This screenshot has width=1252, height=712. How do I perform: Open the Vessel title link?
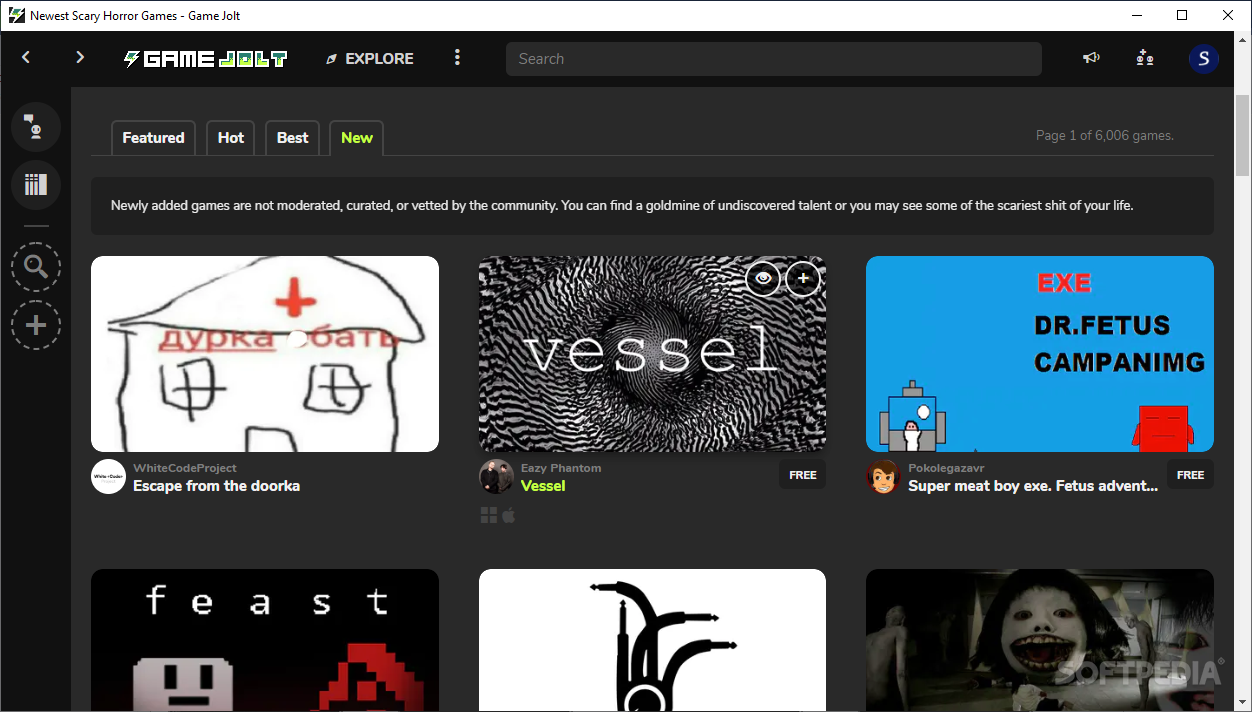pos(543,486)
